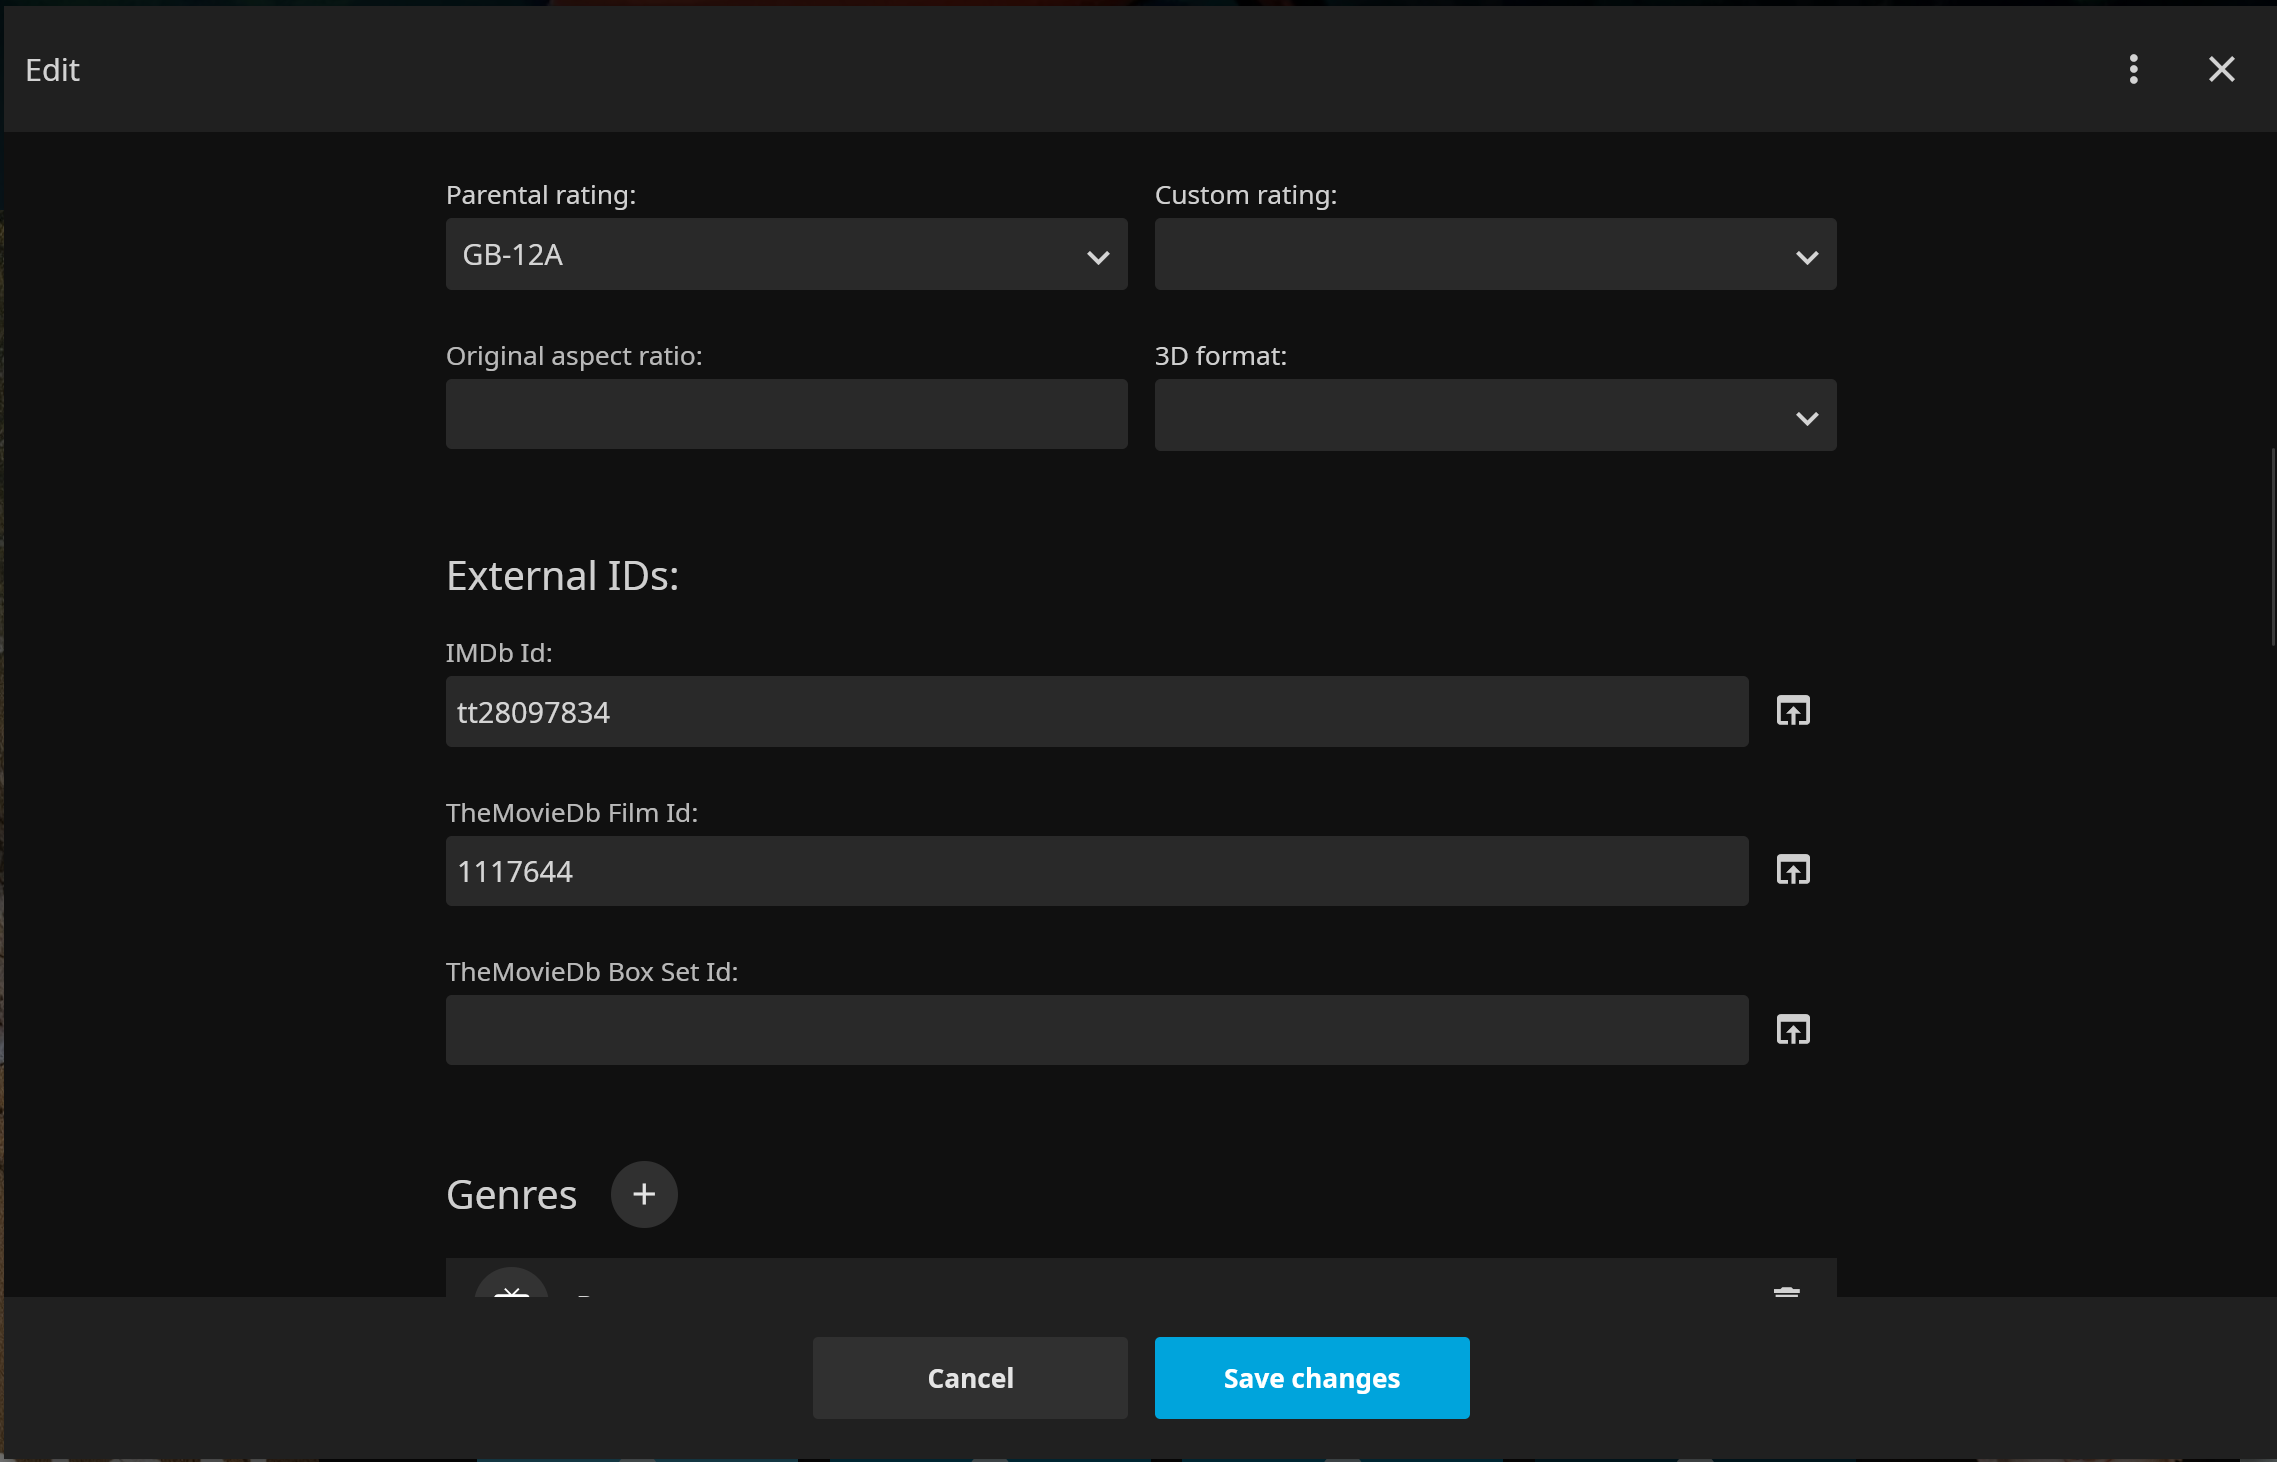The height and width of the screenshot is (1462, 2277).
Task: Expand the Parental rating dropdown
Action: click(x=786, y=255)
